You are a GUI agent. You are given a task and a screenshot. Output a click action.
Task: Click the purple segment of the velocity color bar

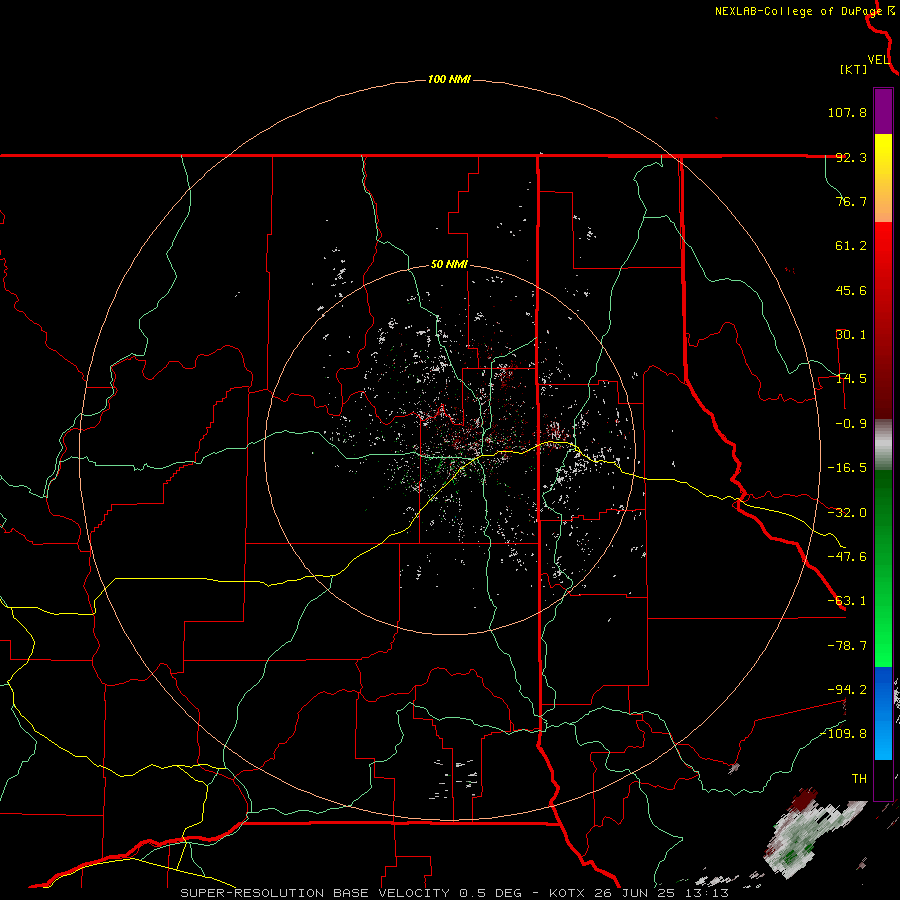[883, 111]
